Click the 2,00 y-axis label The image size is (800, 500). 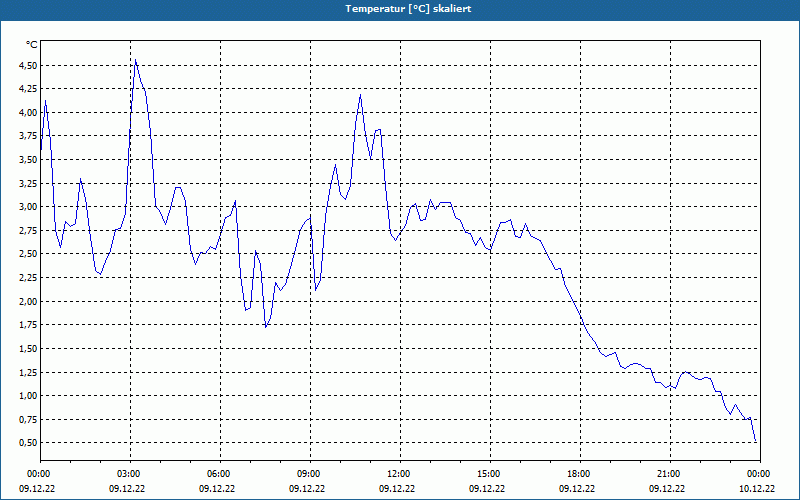point(29,301)
